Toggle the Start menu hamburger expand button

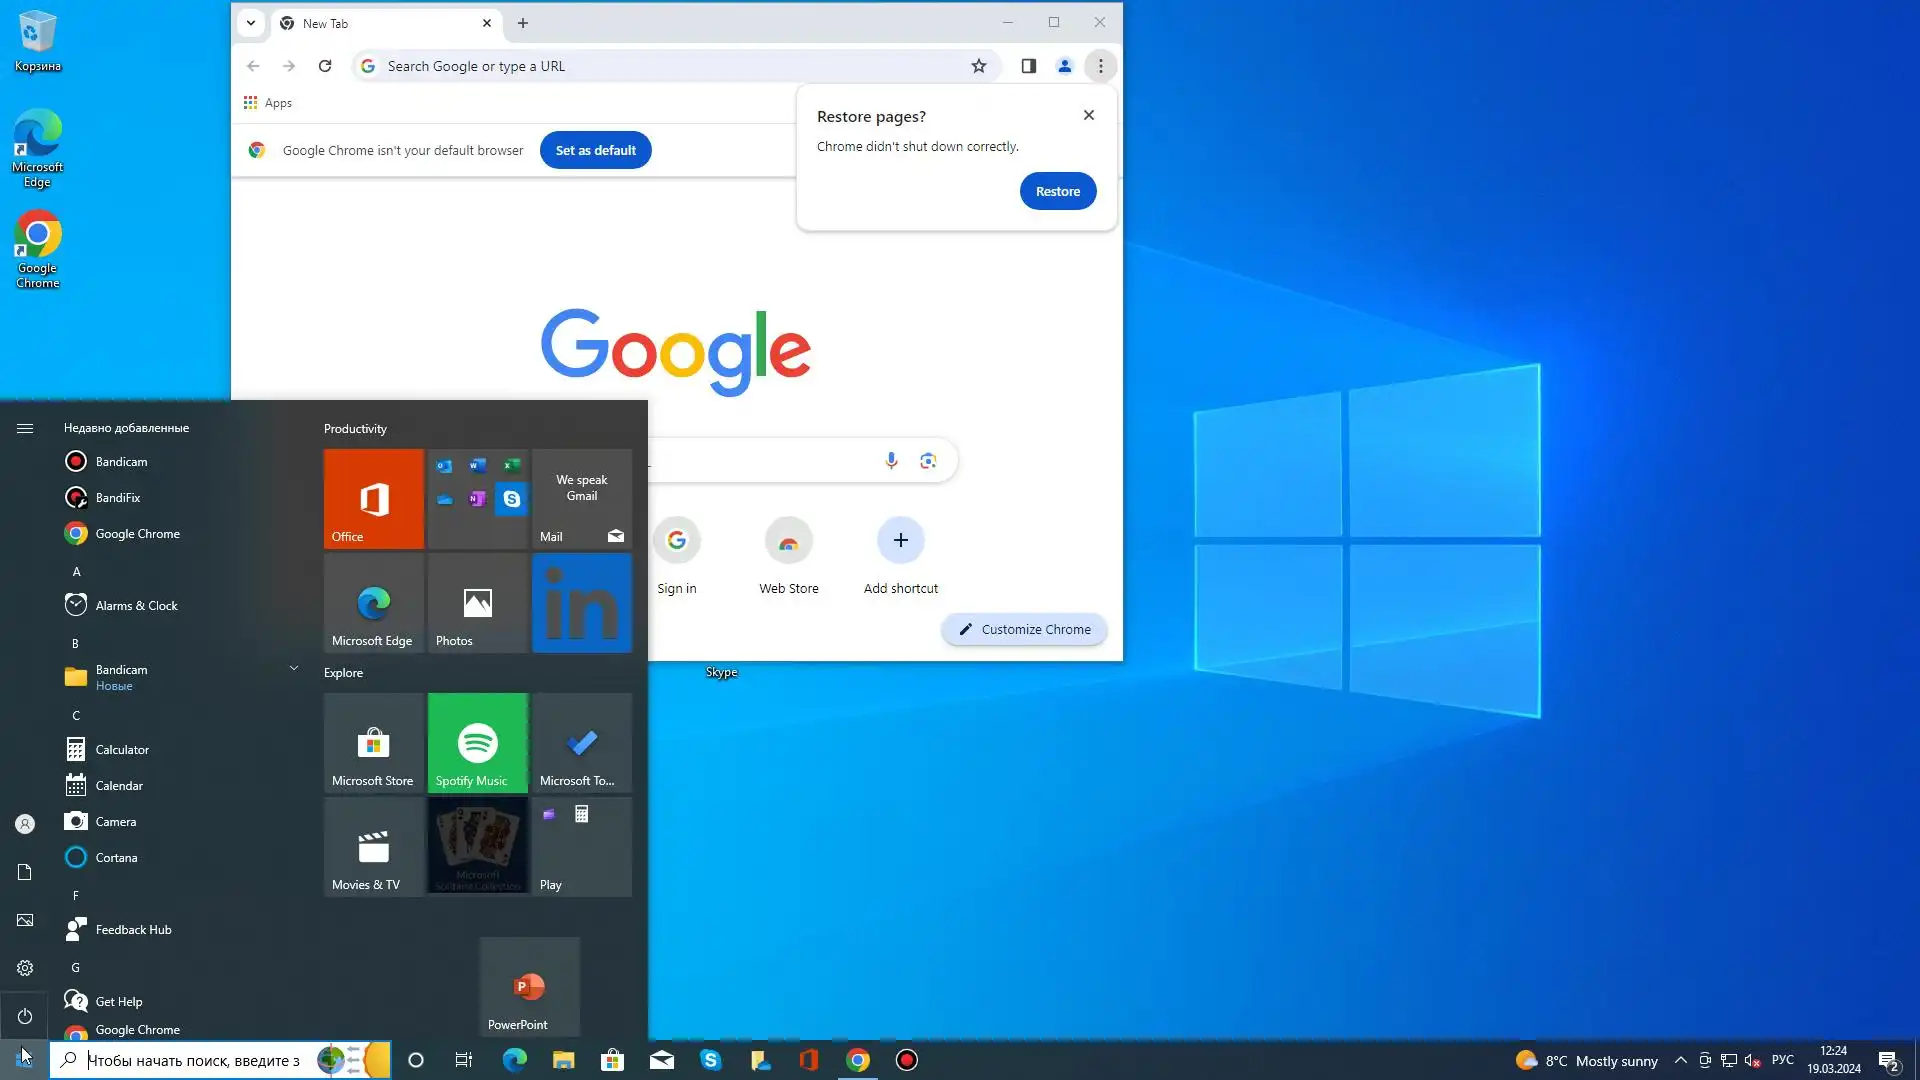pyautogui.click(x=25, y=428)
